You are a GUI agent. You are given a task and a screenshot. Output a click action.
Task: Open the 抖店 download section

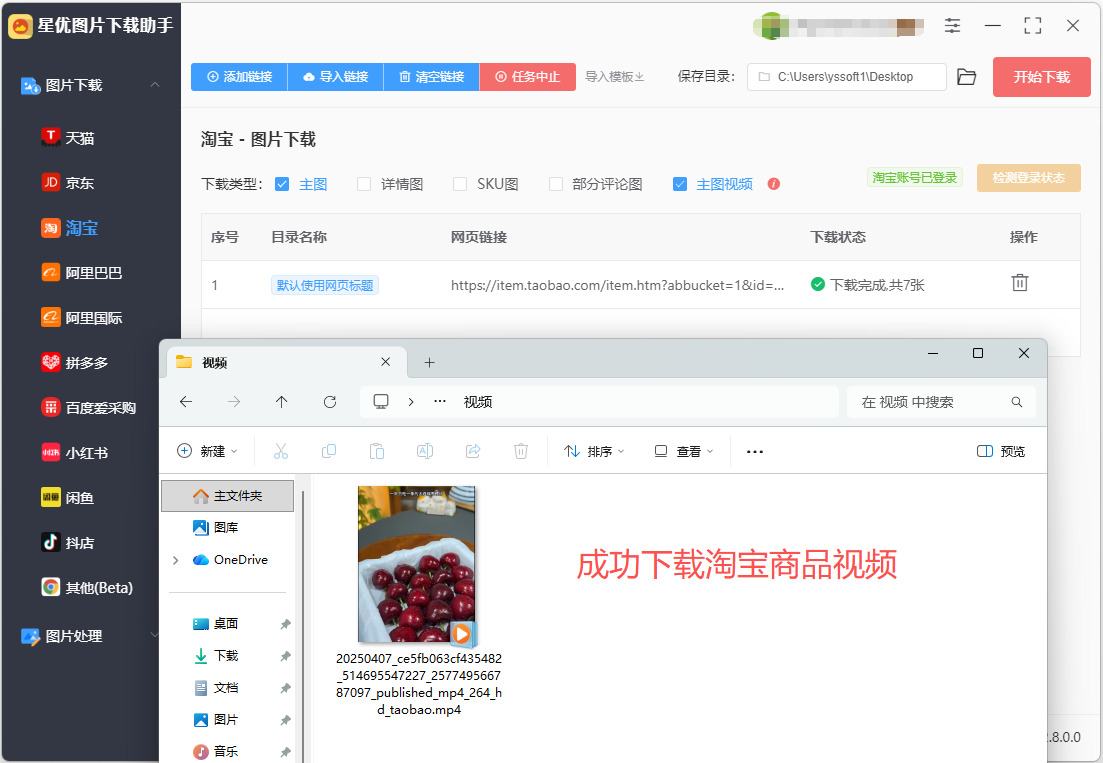click(68, 543)
